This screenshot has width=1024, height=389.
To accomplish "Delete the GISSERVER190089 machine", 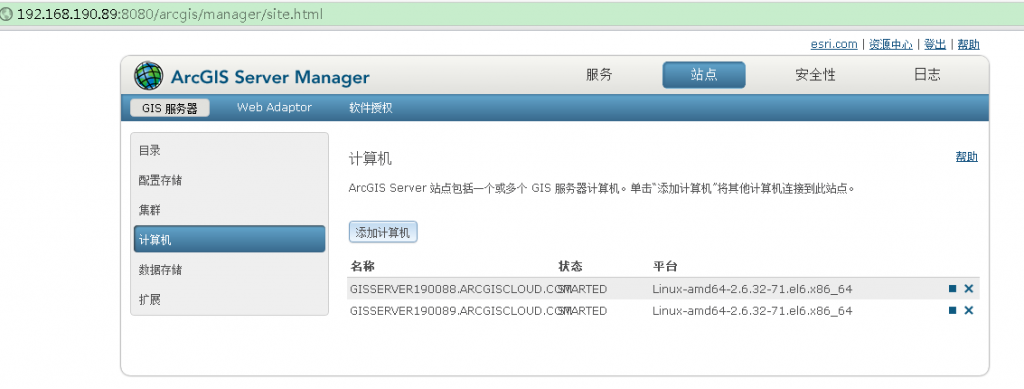I will point(968,311).
